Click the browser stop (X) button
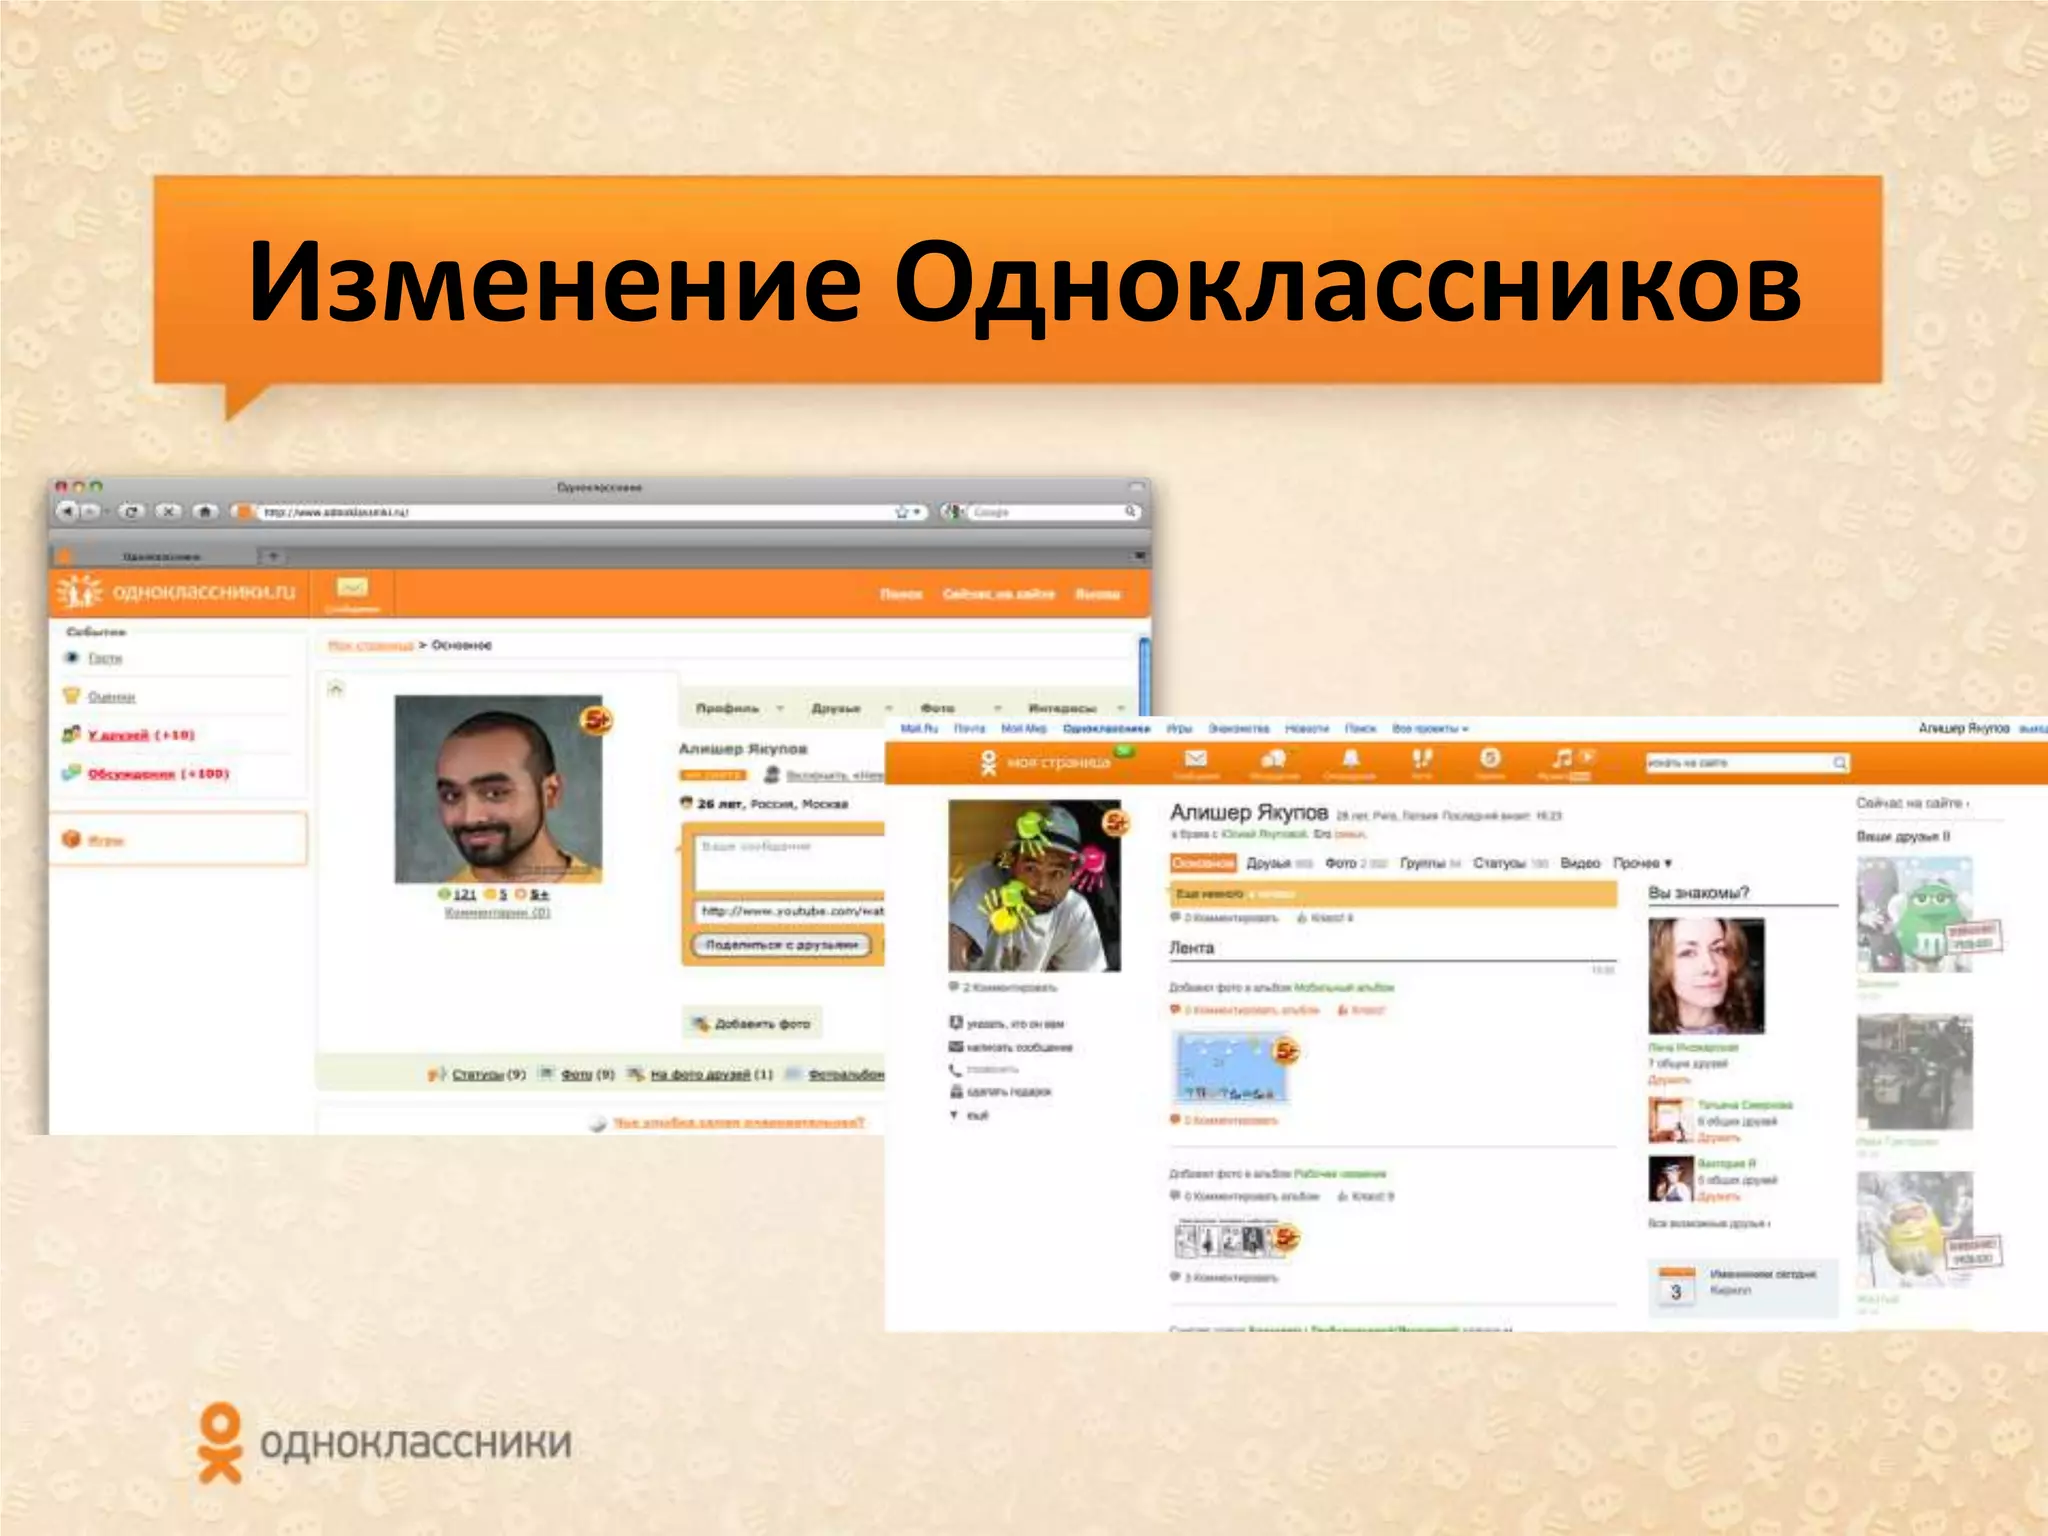 tap(168, 511)
